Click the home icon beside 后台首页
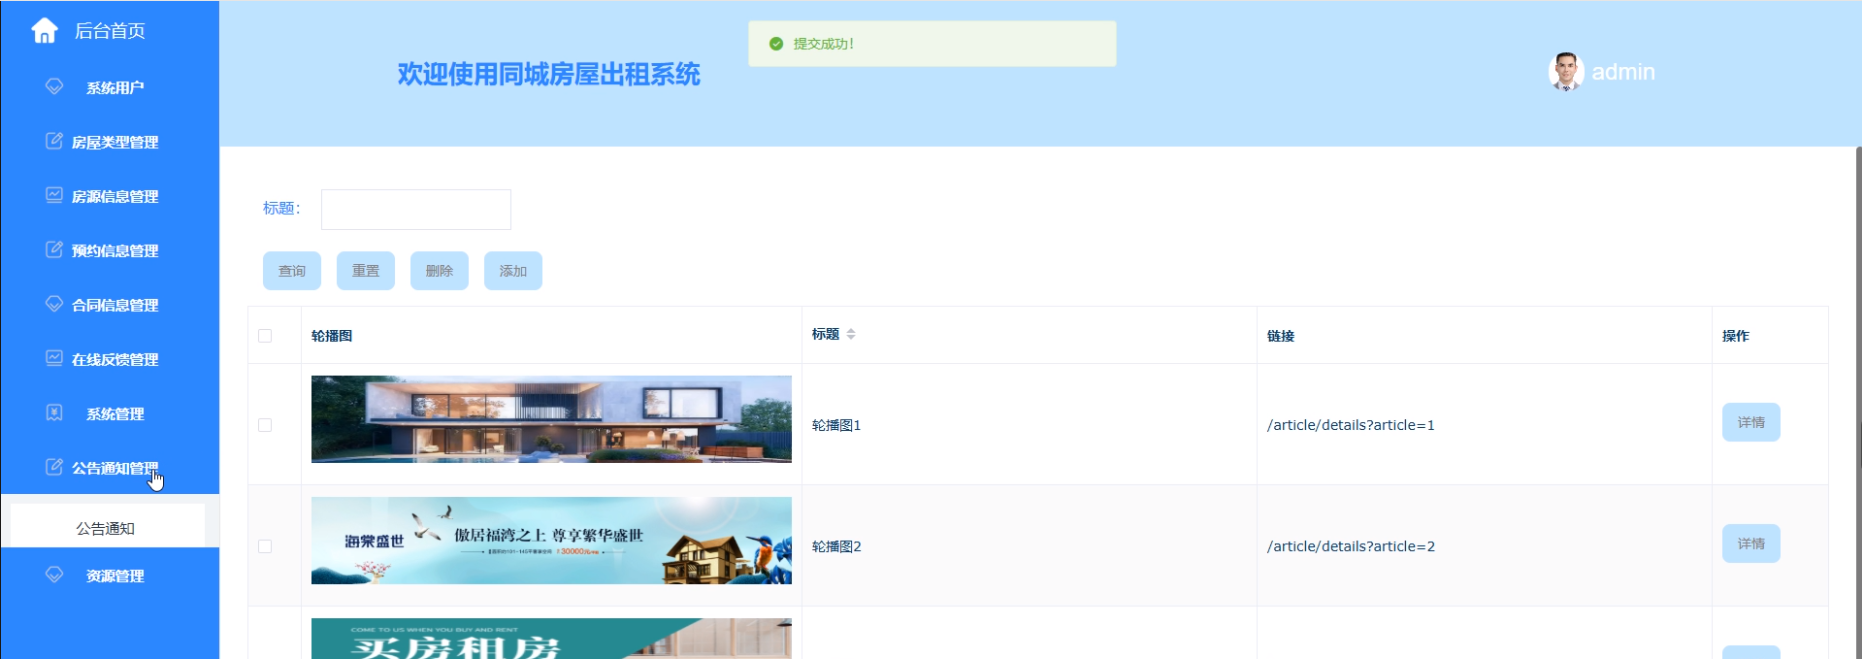Screen dimensions: 1862x659 44,31
